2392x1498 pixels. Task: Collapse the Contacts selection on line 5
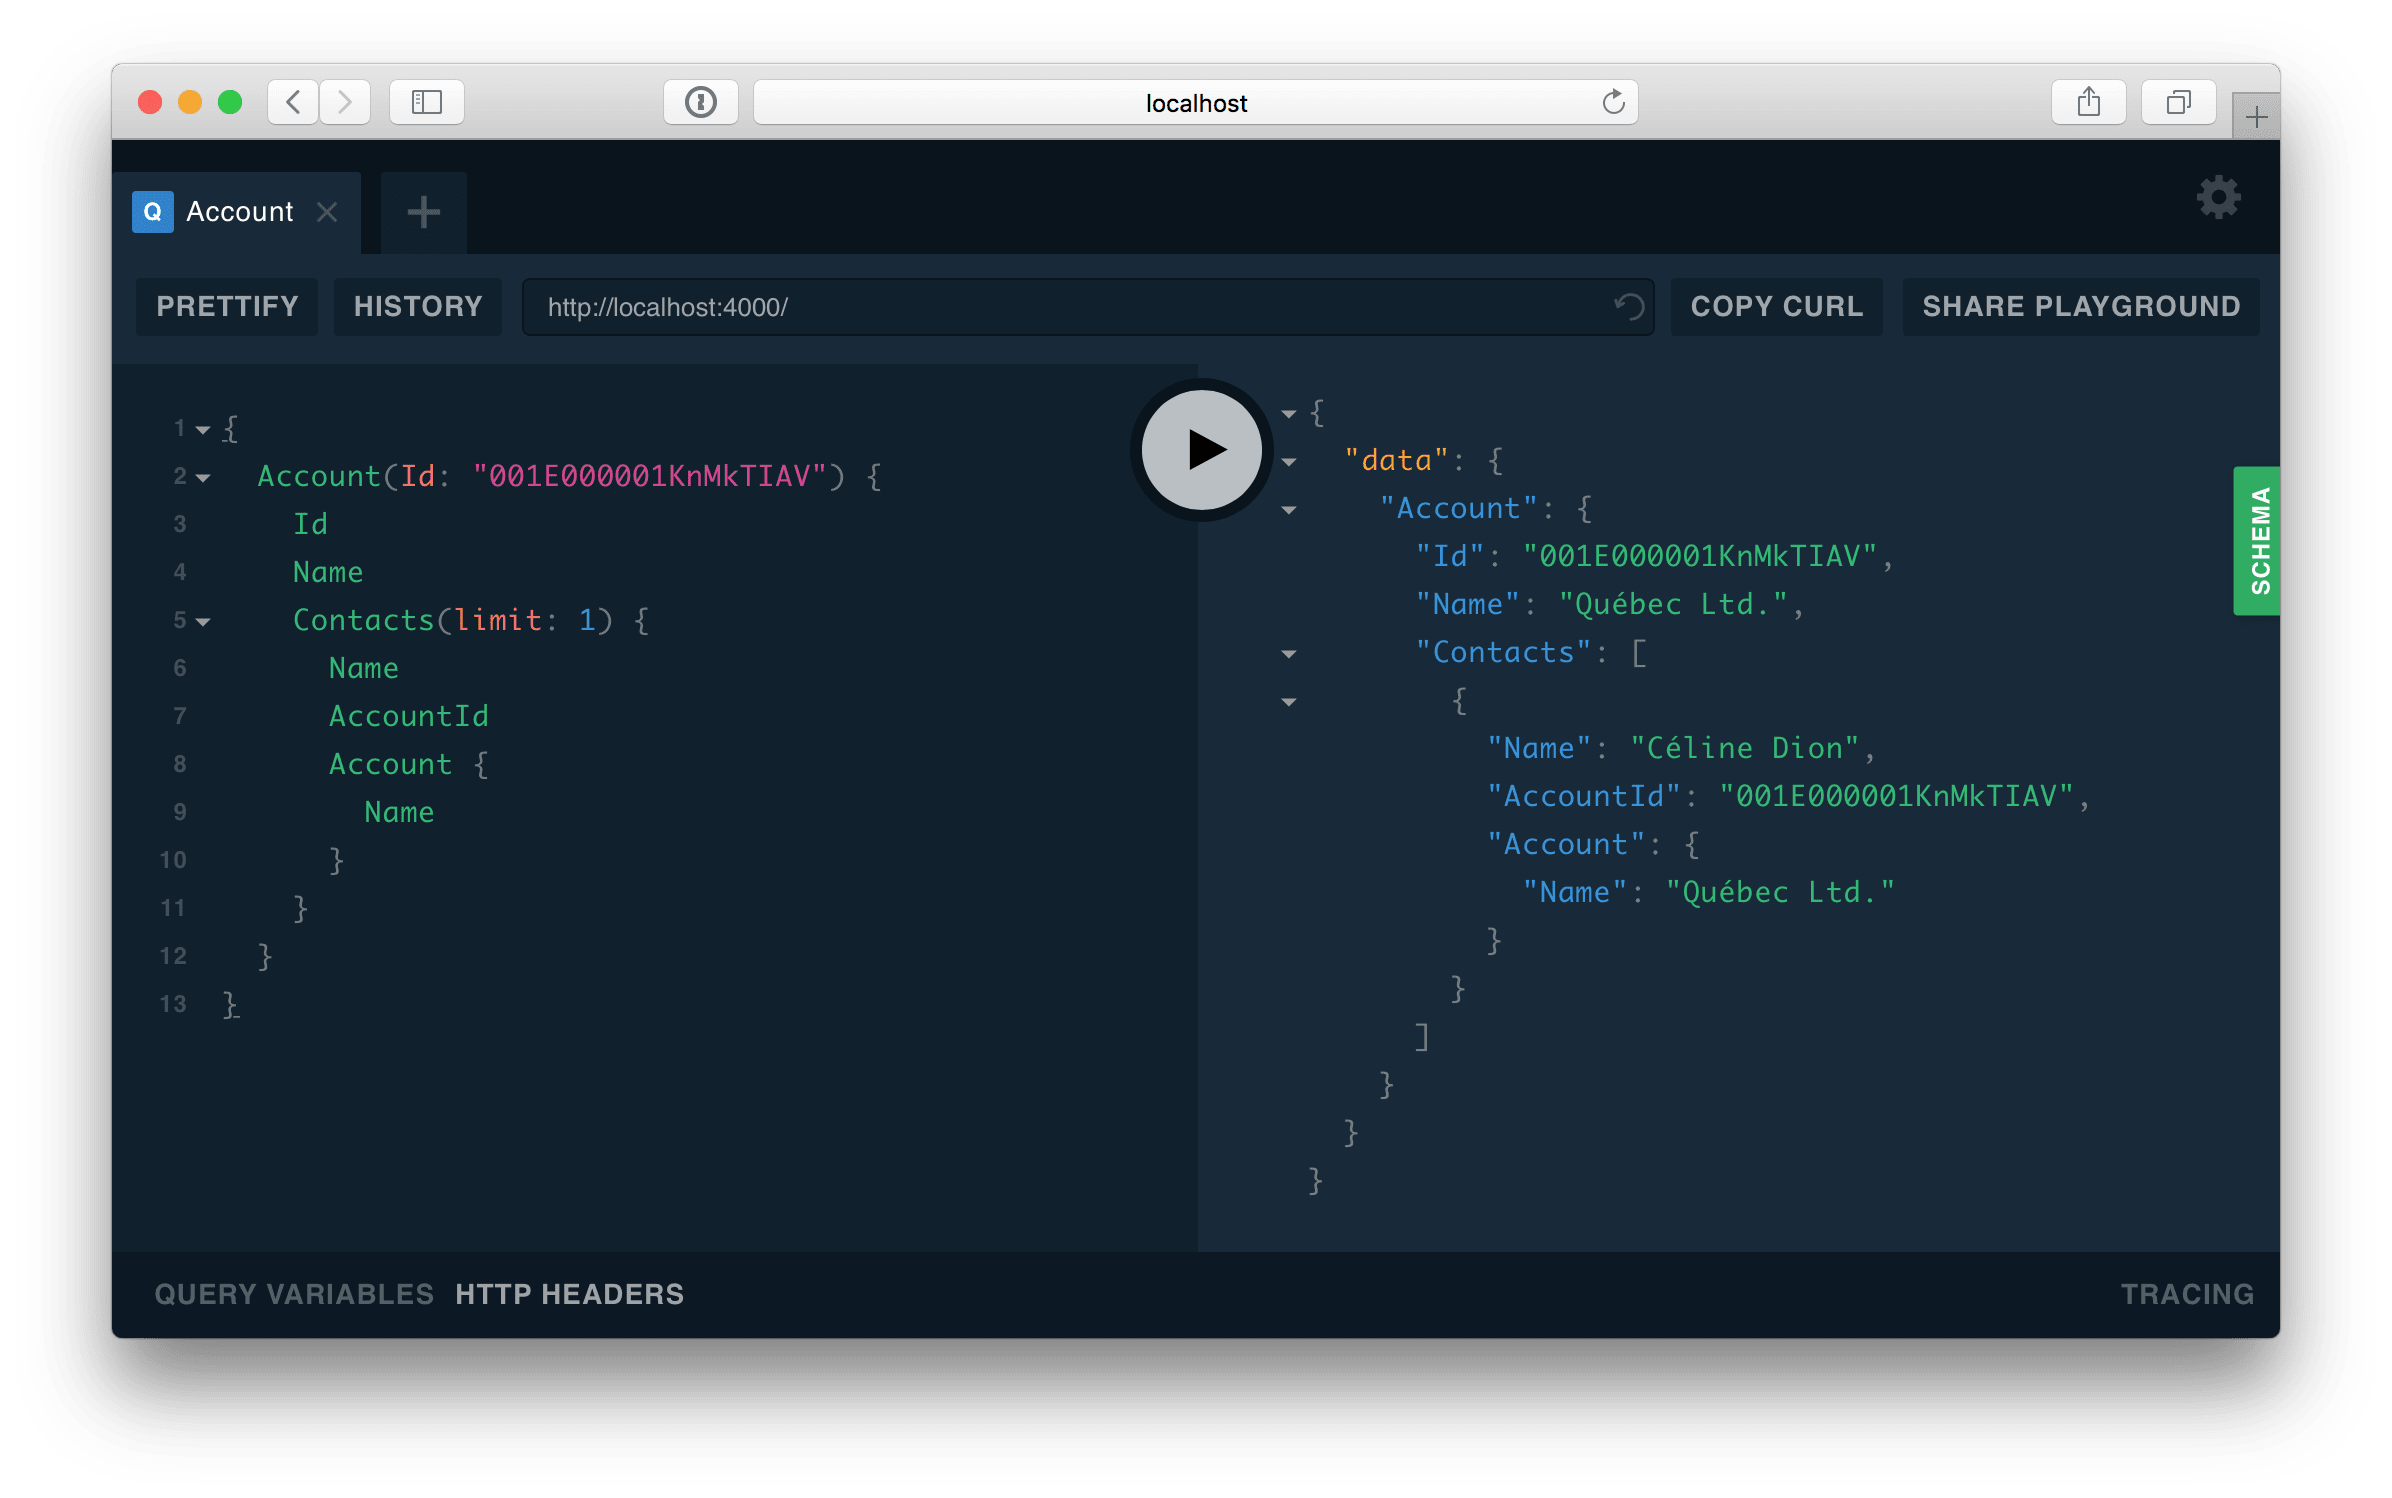coord(203,621)
